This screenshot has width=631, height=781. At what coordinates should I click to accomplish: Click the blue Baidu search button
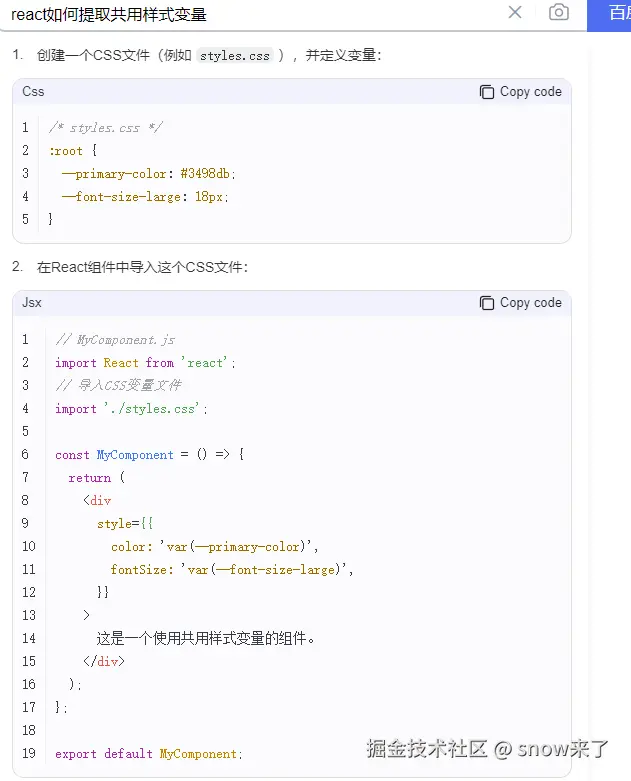[x=609, y=15]
